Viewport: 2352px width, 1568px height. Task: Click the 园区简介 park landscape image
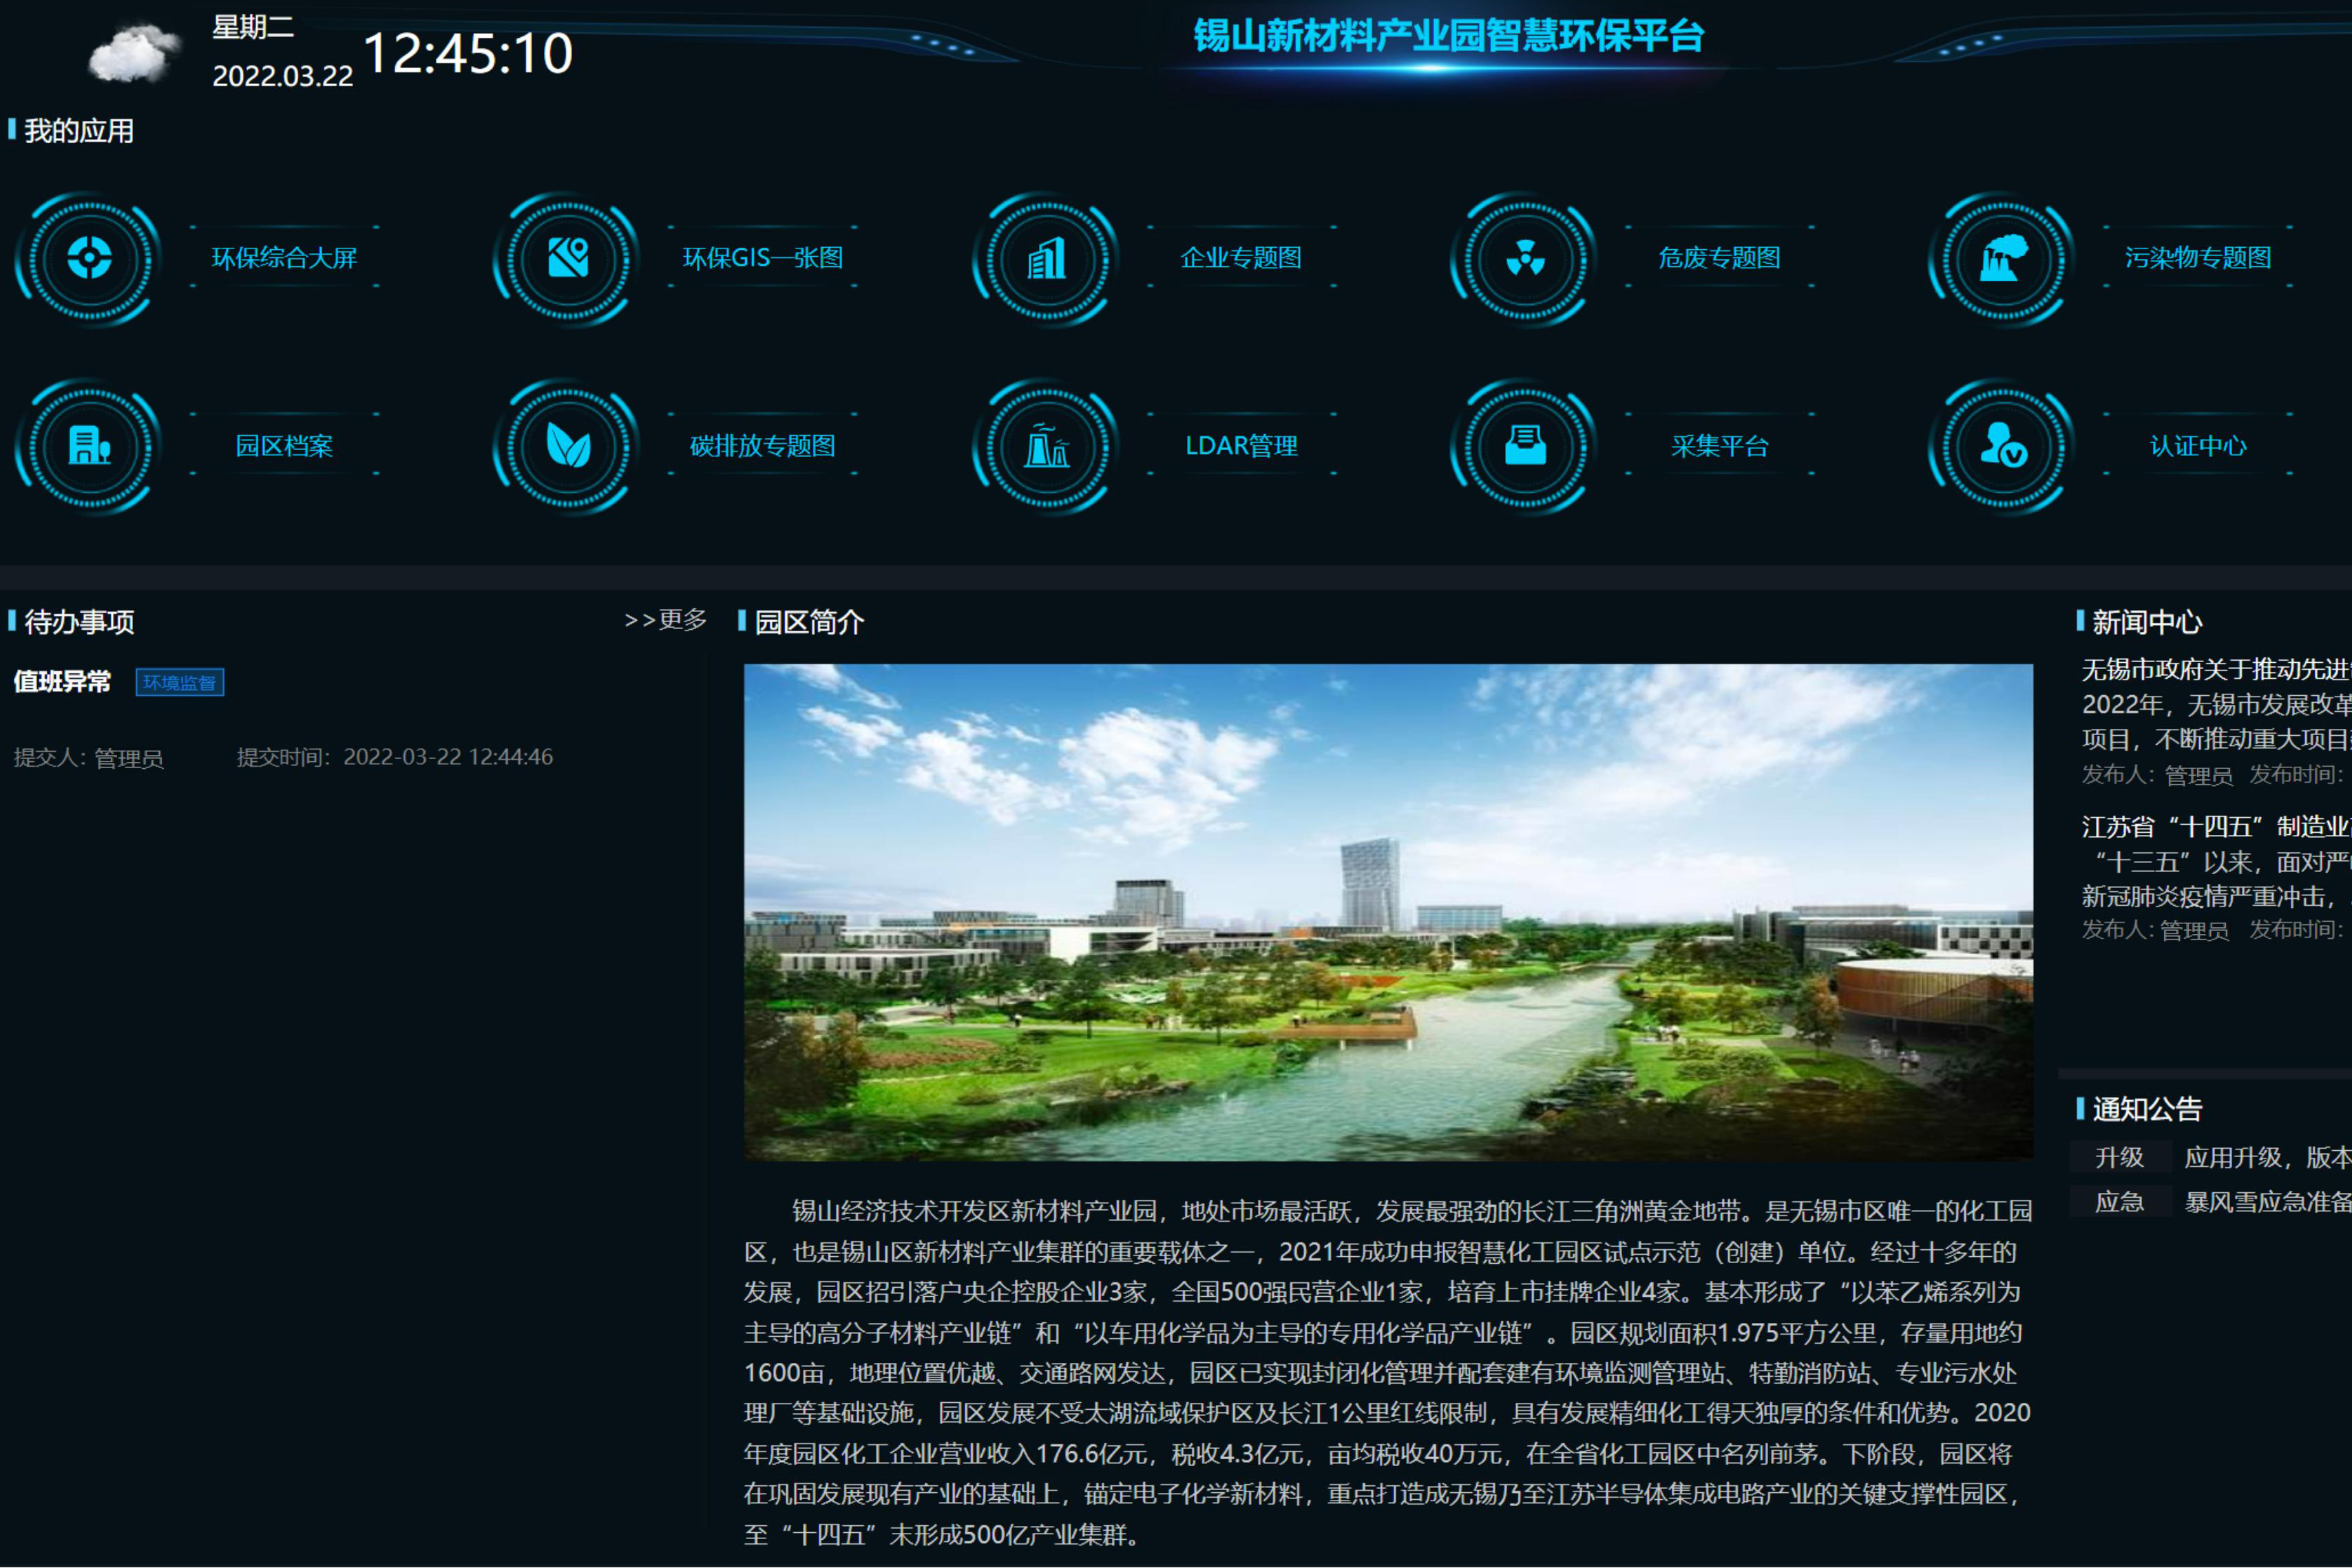click(1388, 912)
